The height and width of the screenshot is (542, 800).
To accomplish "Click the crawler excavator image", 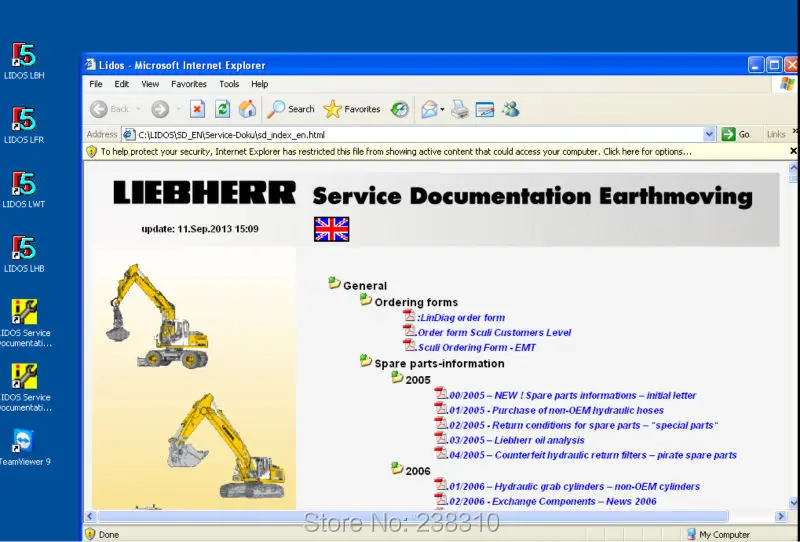I will [227, 446].
